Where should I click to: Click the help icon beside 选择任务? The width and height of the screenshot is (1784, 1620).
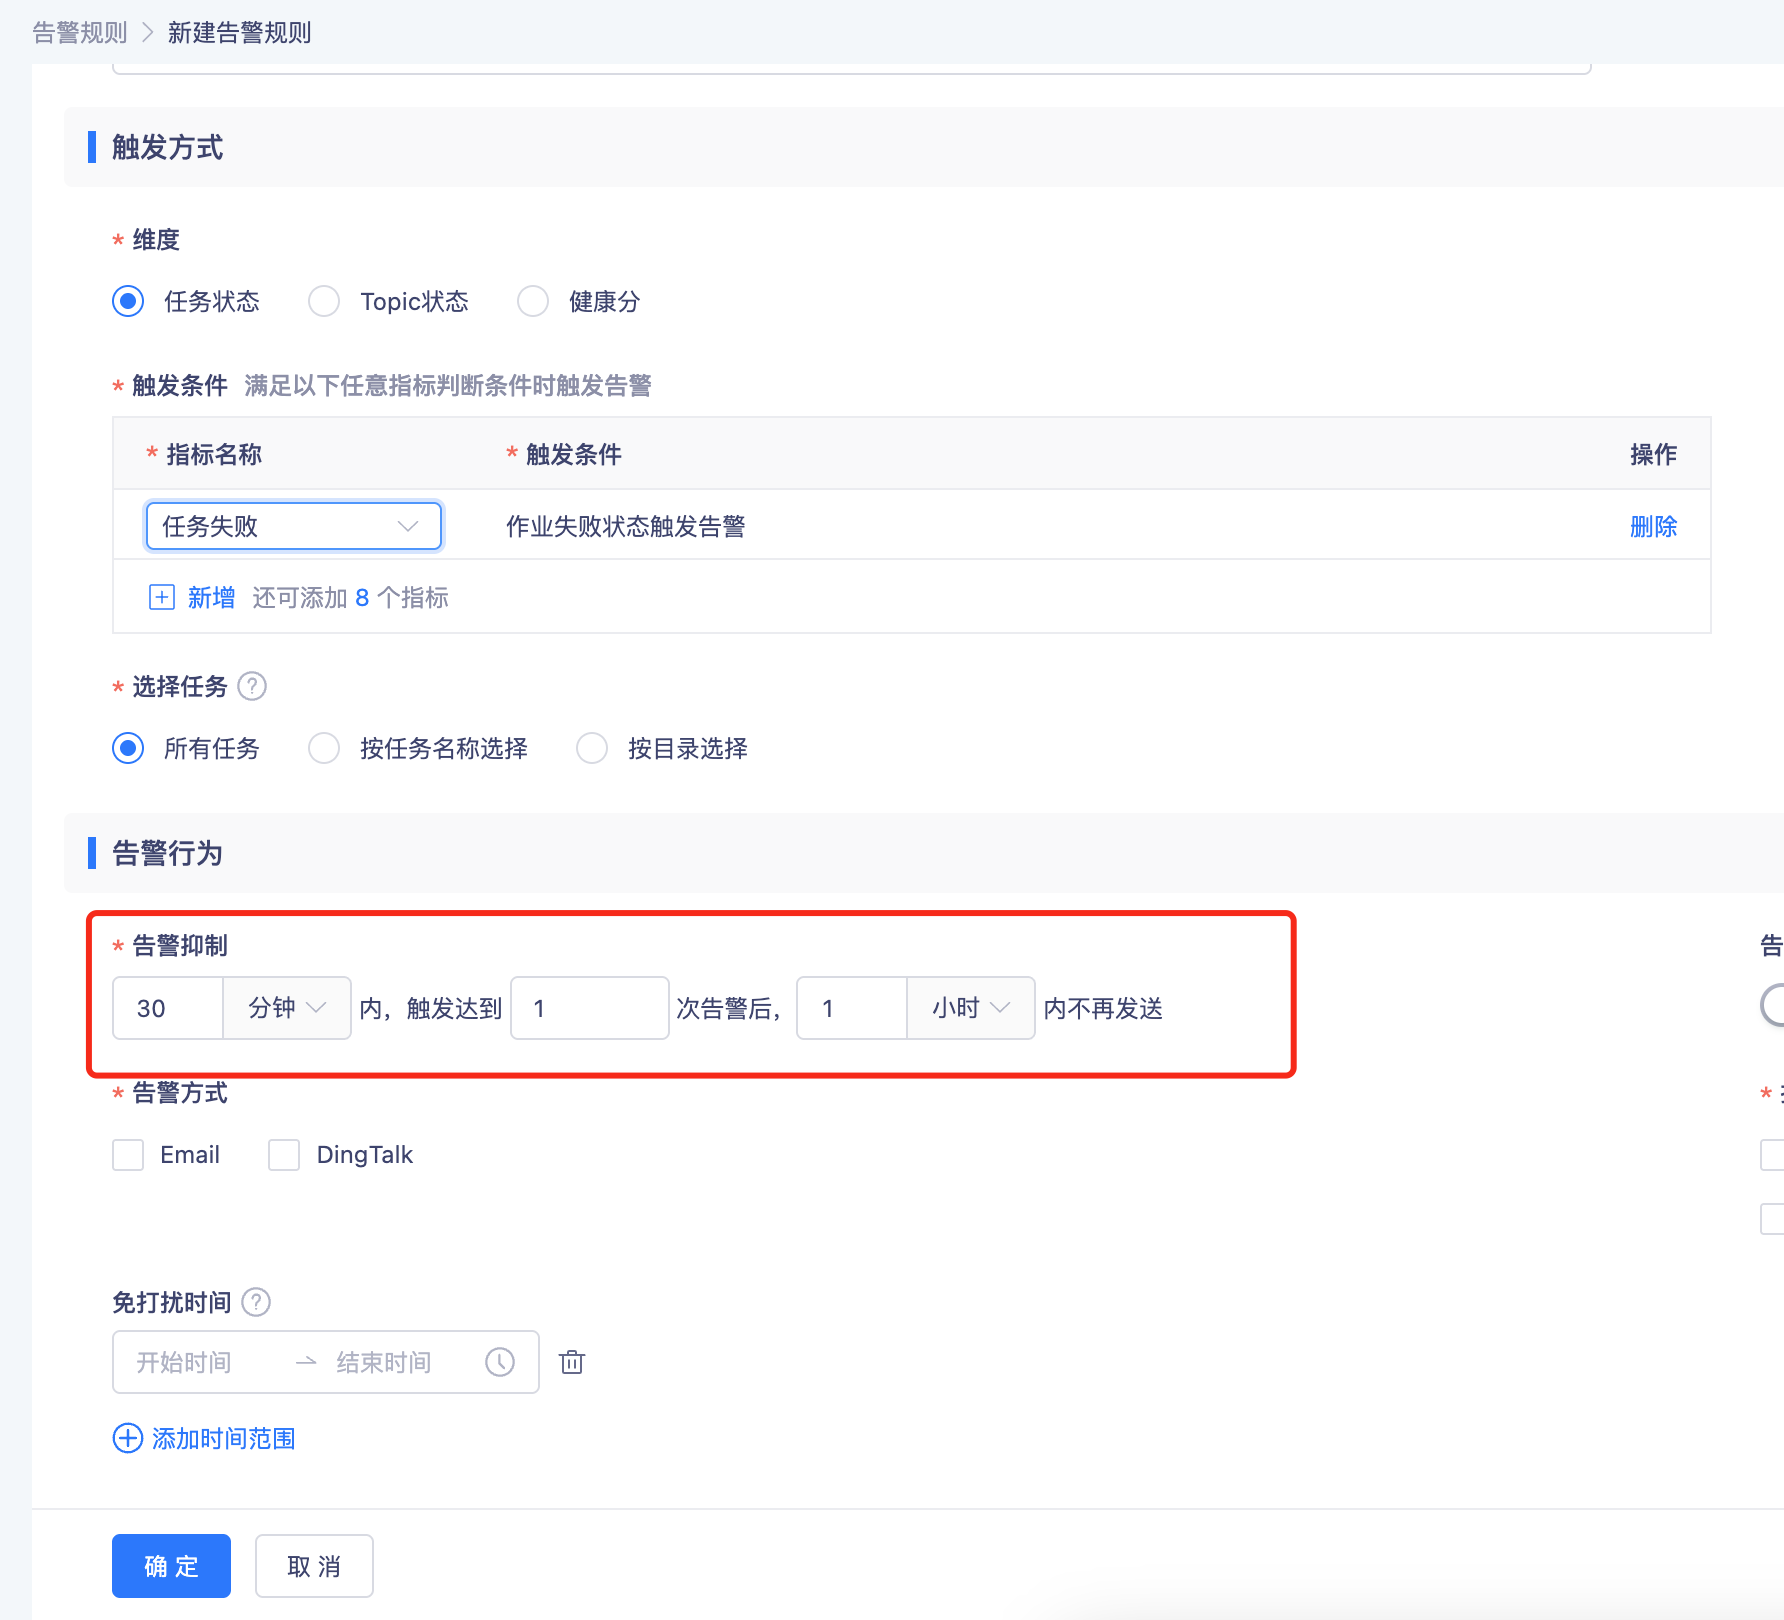click(x=252, y=686)
